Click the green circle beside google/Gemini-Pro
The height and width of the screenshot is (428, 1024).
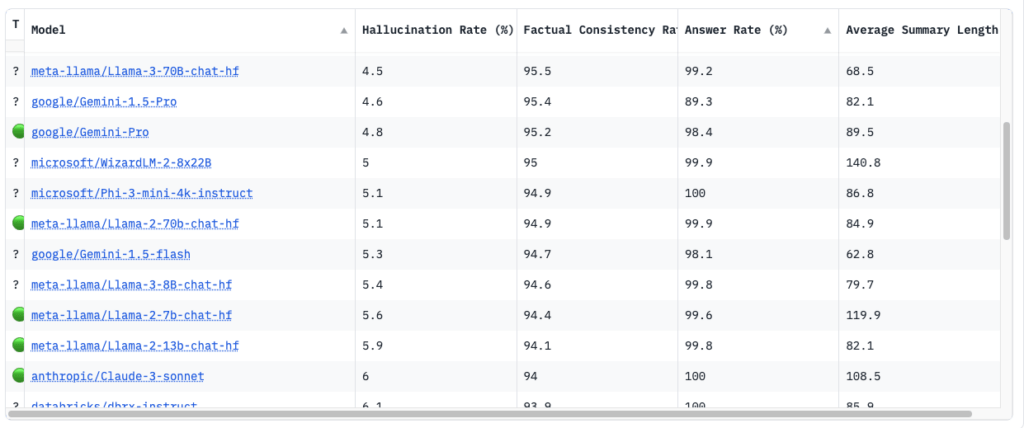point(17,132)
